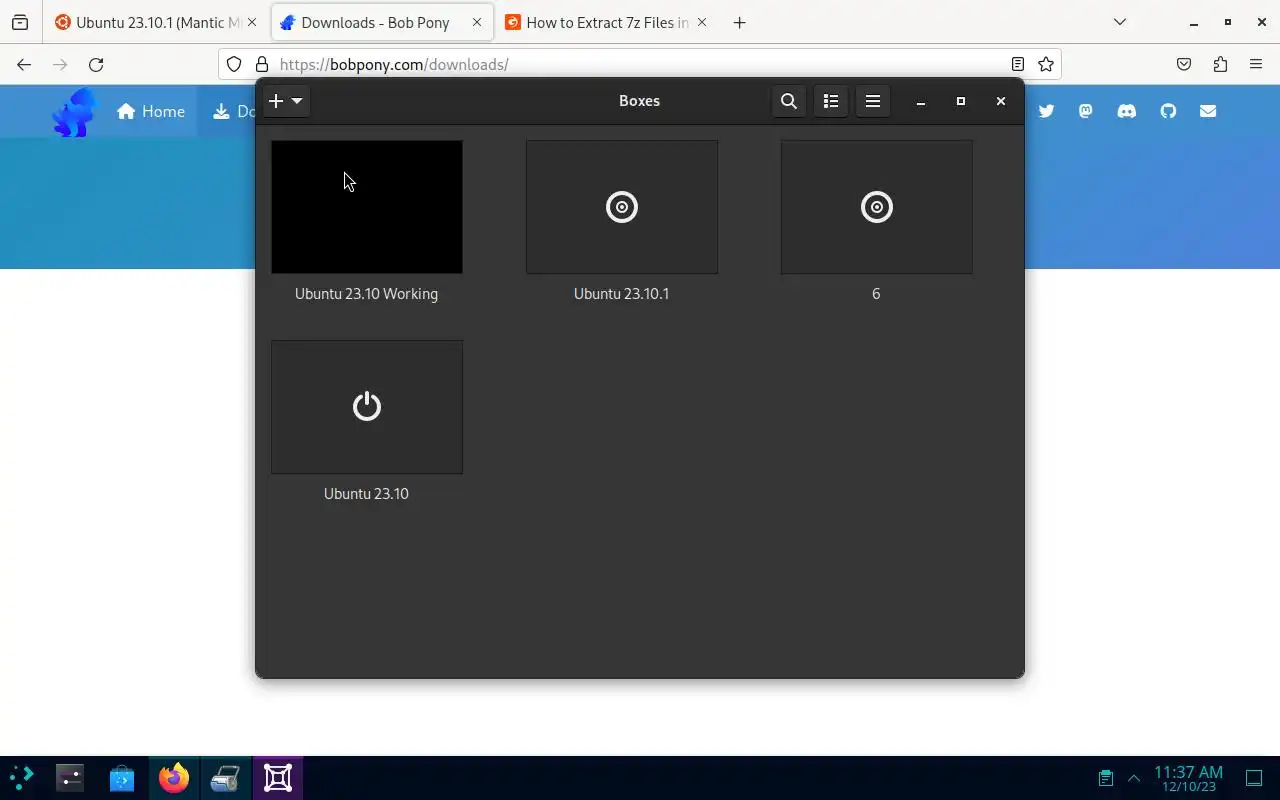Open Bob Pony Discord link

coord(1127,111)
